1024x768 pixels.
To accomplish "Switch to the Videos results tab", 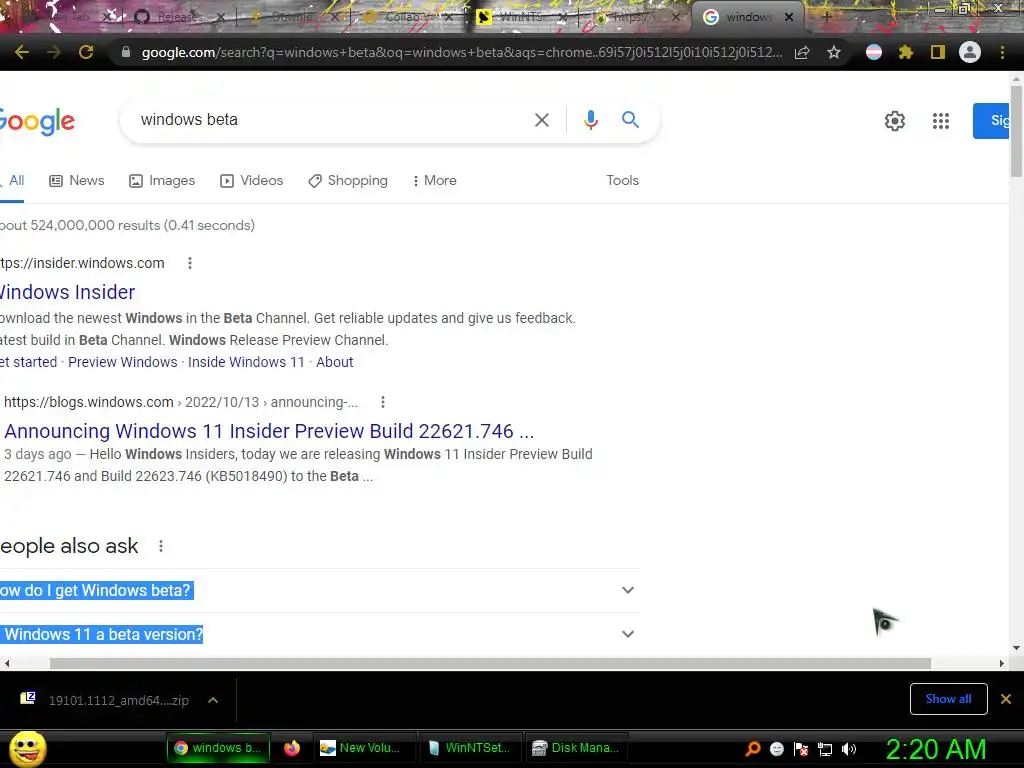I will click(x=251, y=180).
